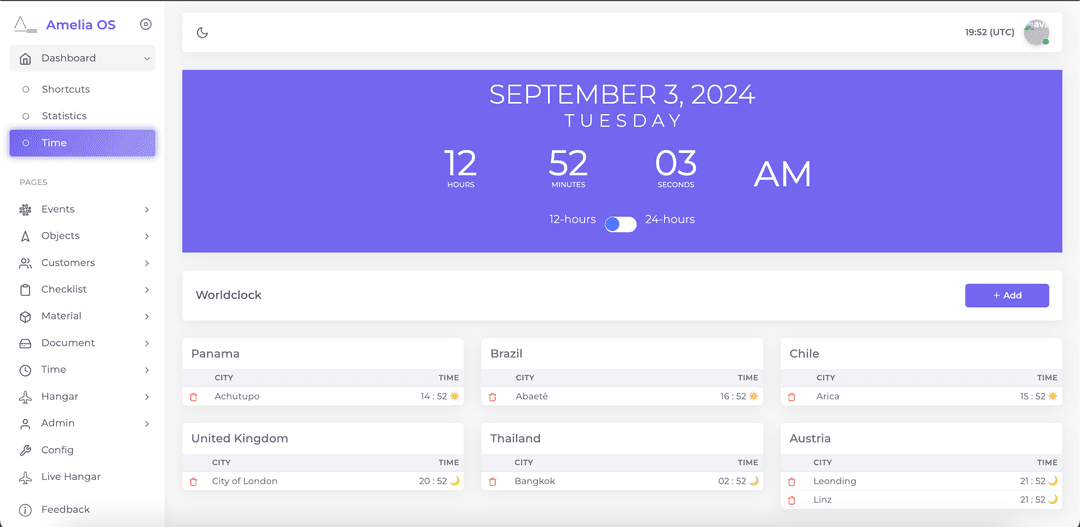Viewport: 1080px width, 527px height.
Task: Click the 12-hours label
Action: point(572,220)
